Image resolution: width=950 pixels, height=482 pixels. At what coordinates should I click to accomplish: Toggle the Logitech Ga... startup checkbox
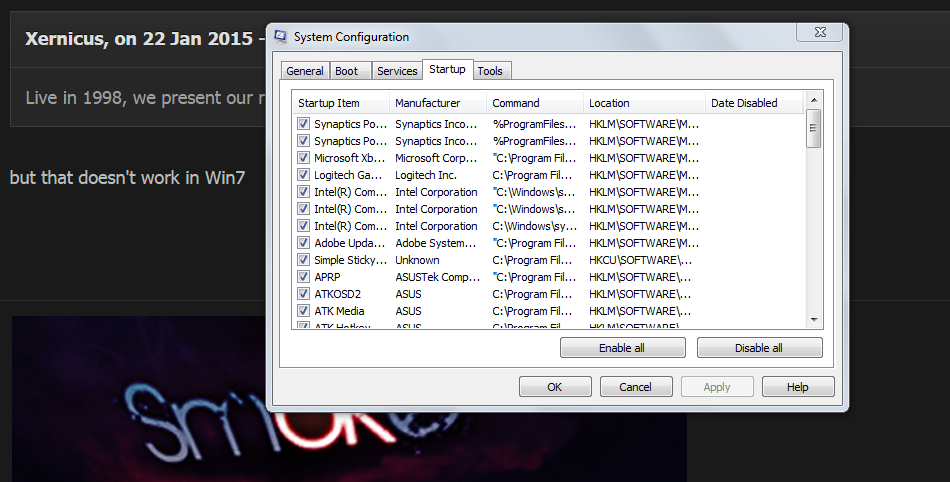tap(304, 174)
